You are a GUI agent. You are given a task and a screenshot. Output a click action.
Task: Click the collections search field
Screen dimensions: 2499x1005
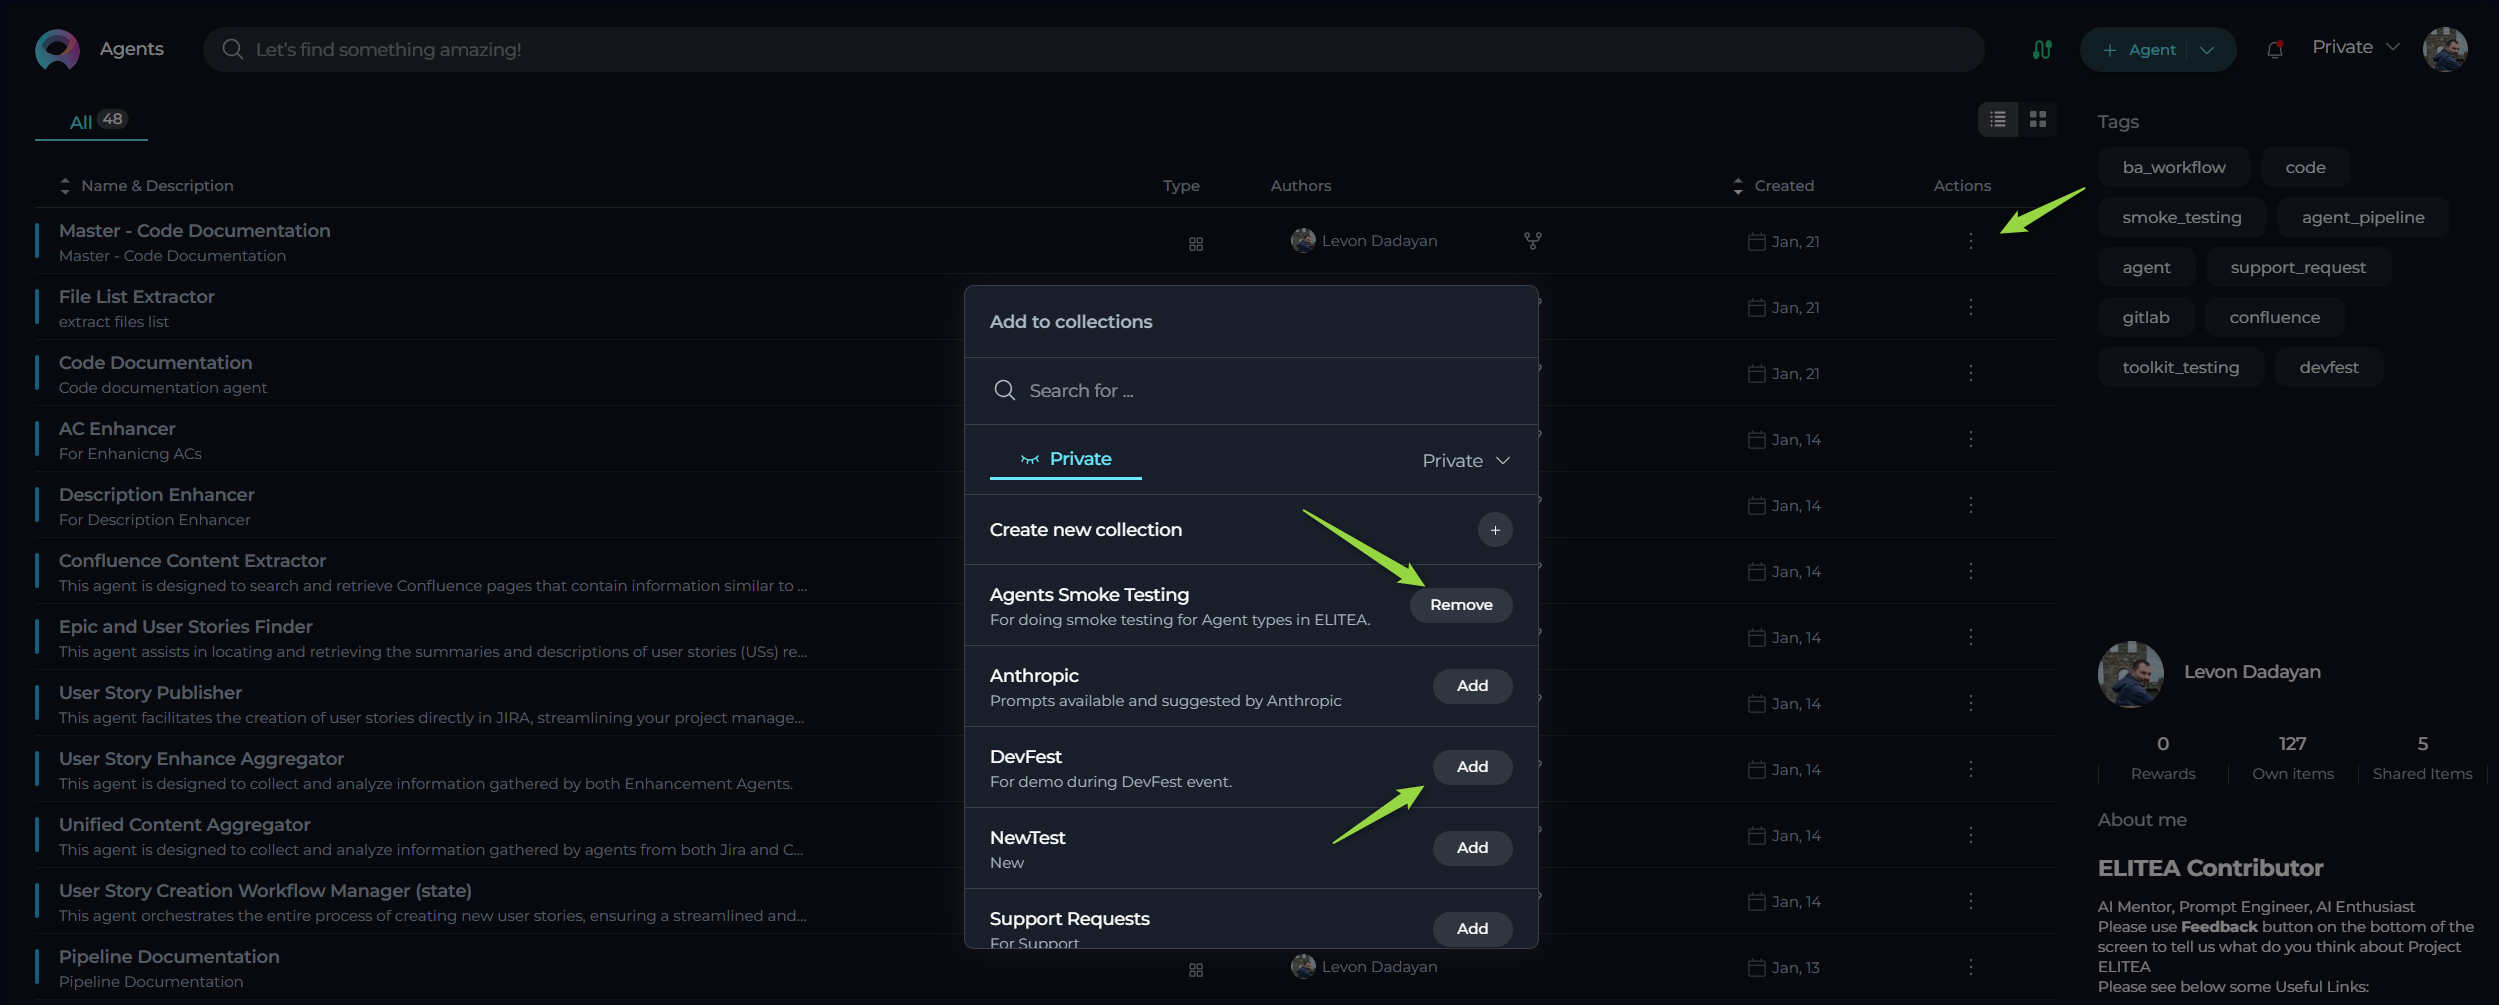click(1250, 391)
